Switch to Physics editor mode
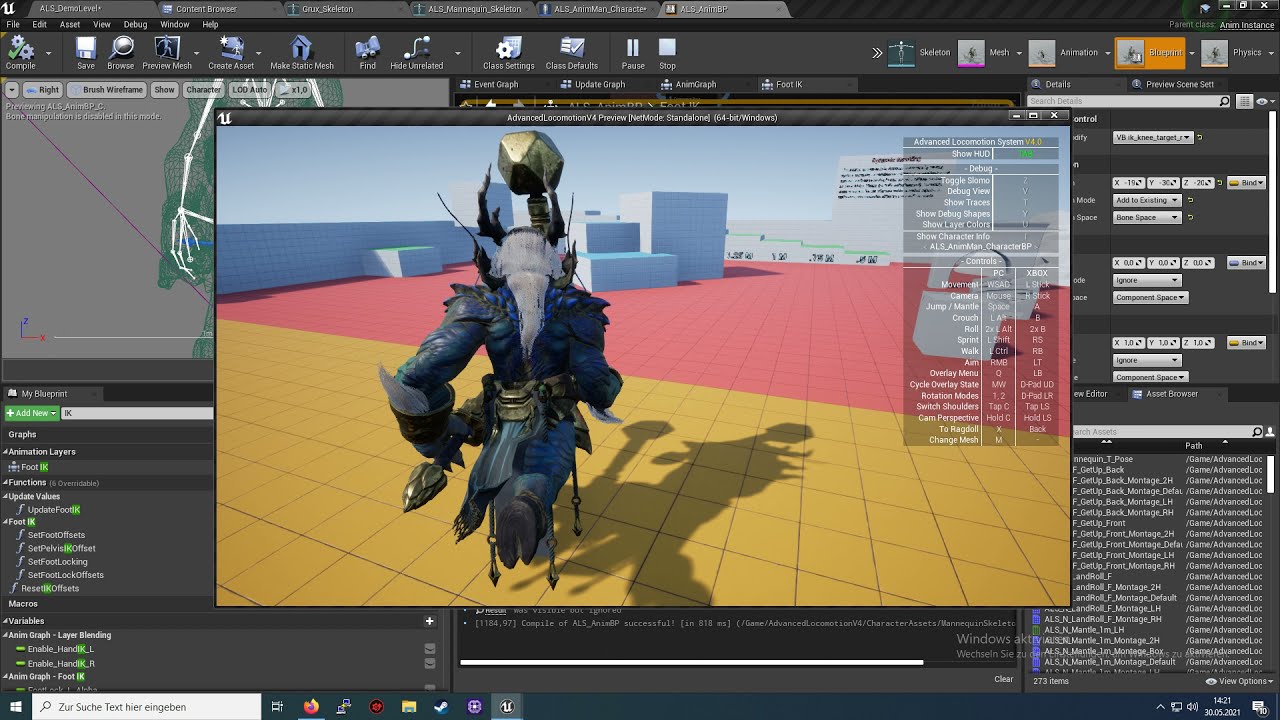 pyautogui.click(x=1232, y=53)
